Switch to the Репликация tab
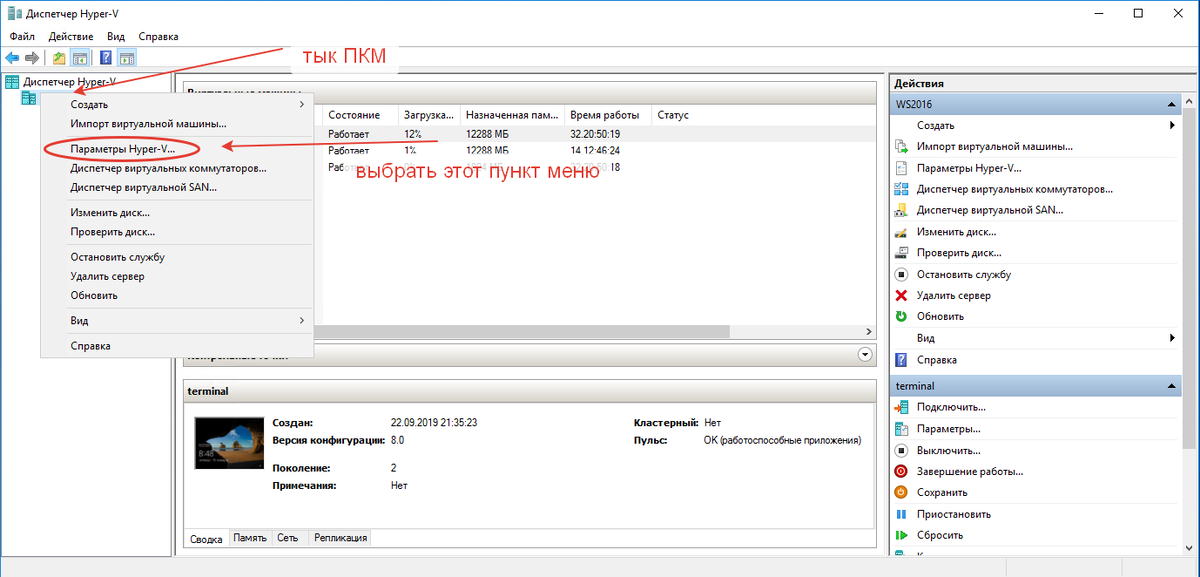 point(340,537)
